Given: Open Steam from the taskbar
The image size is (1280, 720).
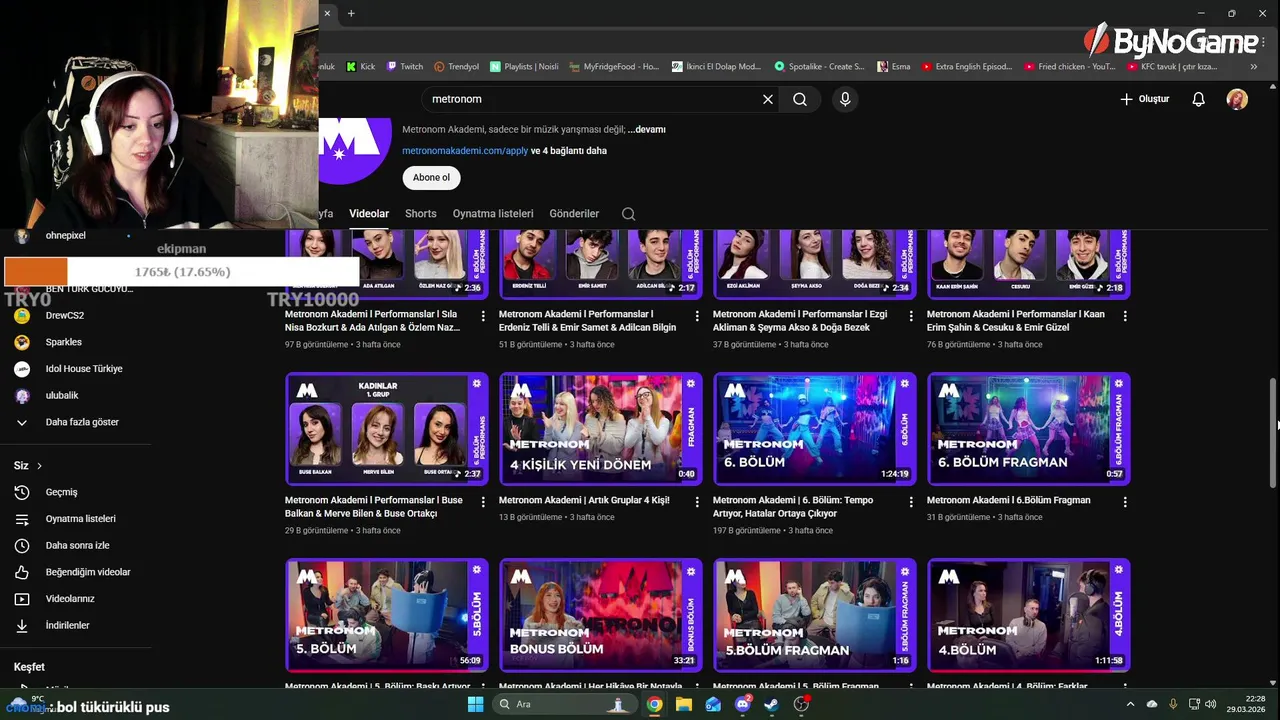Looking at the screenshot, I should coord(772,704).
